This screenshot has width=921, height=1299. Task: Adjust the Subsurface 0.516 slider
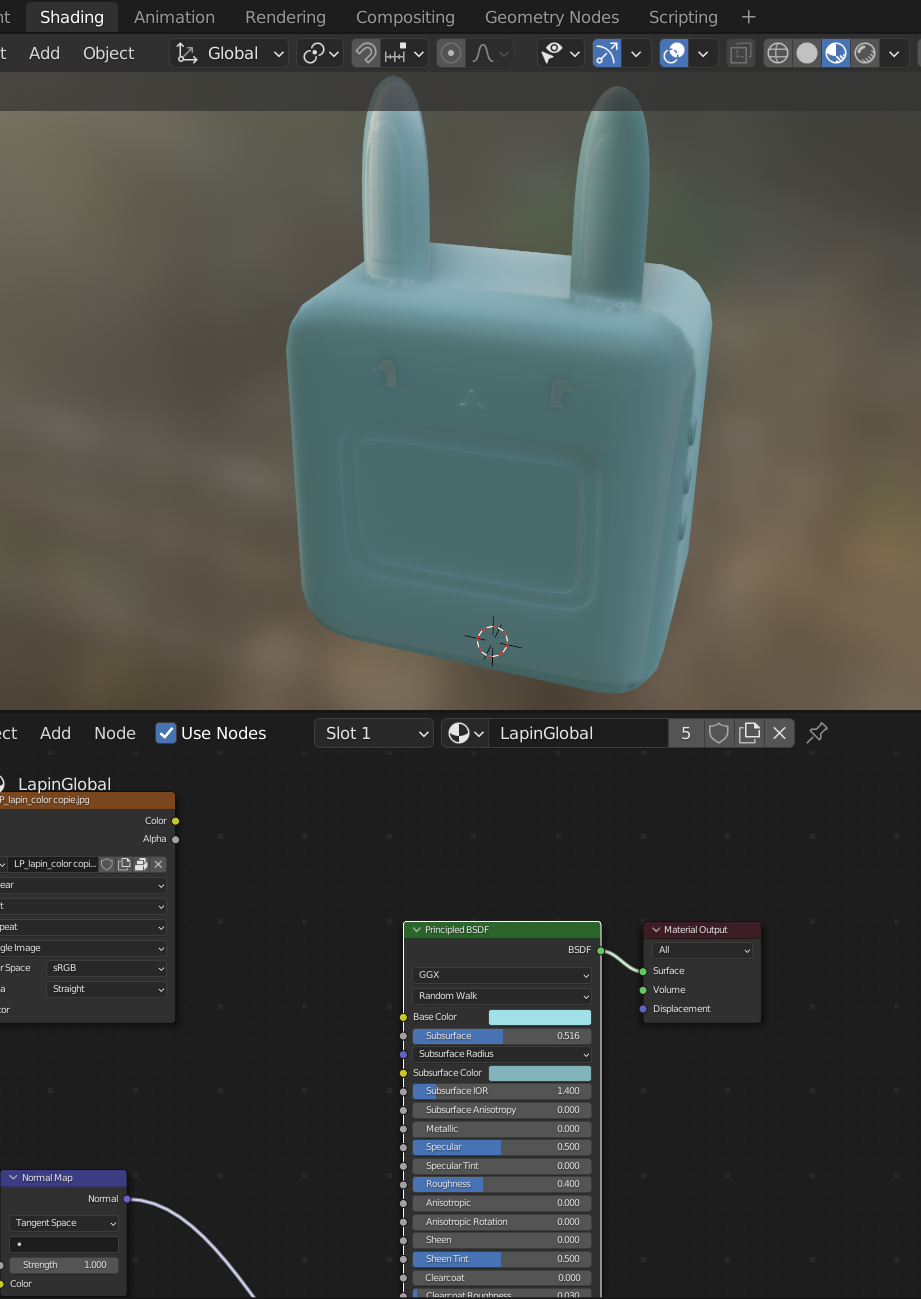[x=502, y=1036]
